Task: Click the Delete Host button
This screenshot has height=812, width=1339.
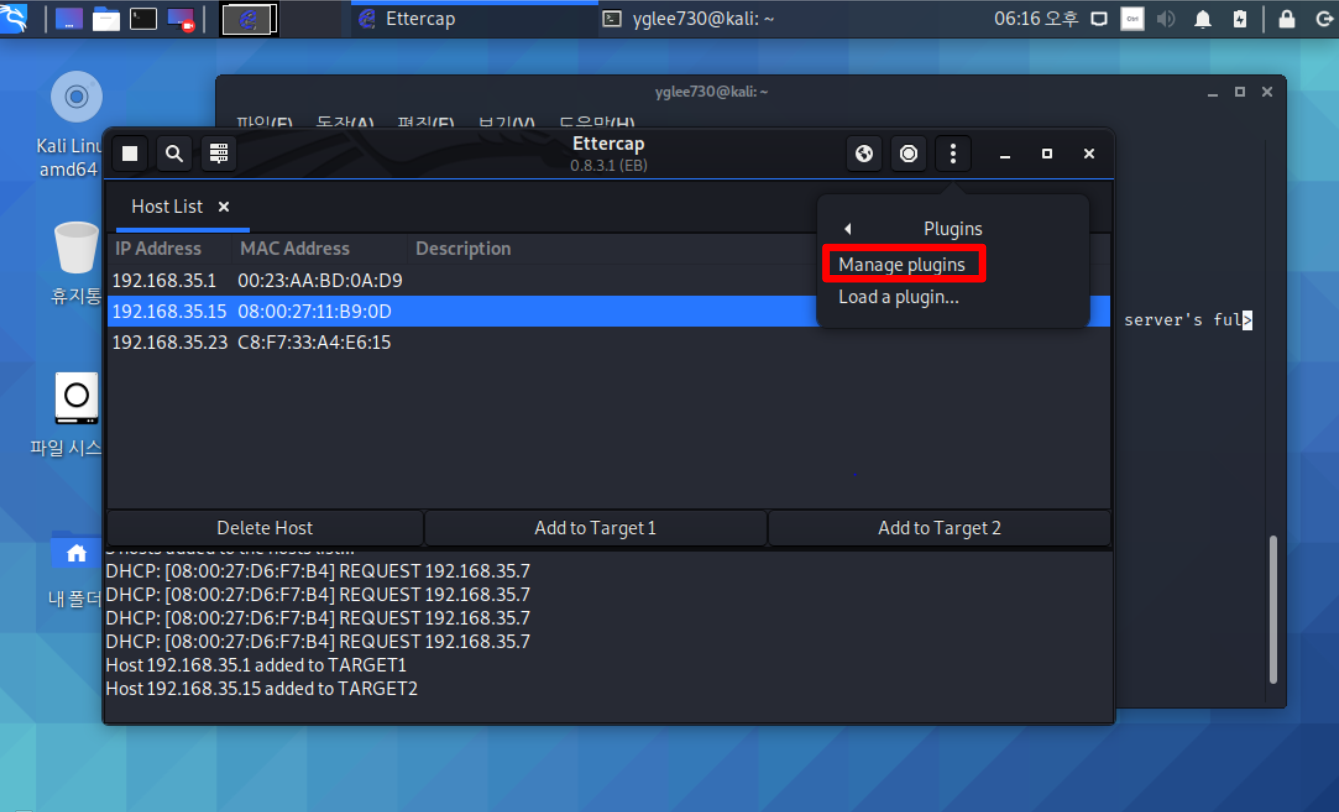Action: 265,528
